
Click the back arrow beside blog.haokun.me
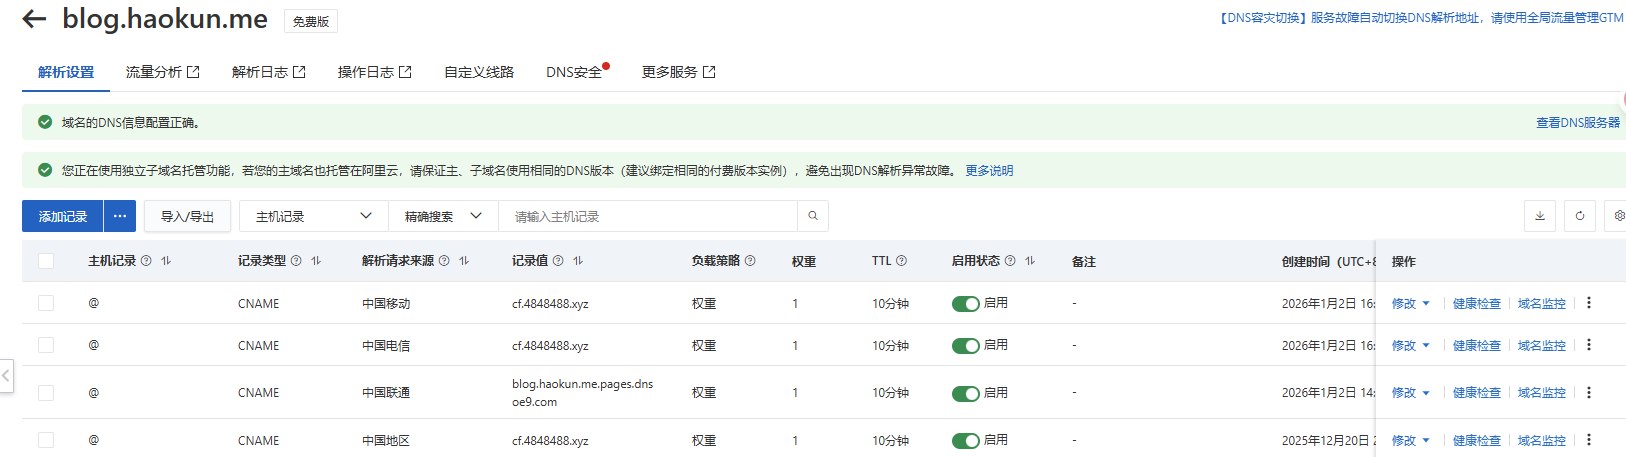(34, 19)
